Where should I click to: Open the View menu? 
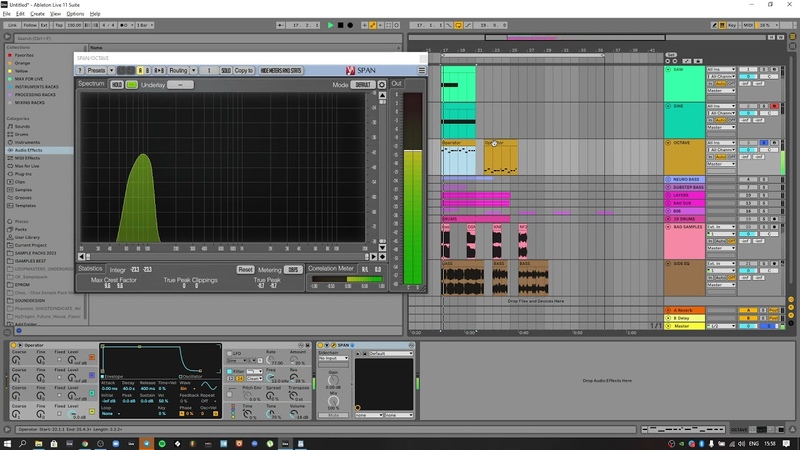55,14
